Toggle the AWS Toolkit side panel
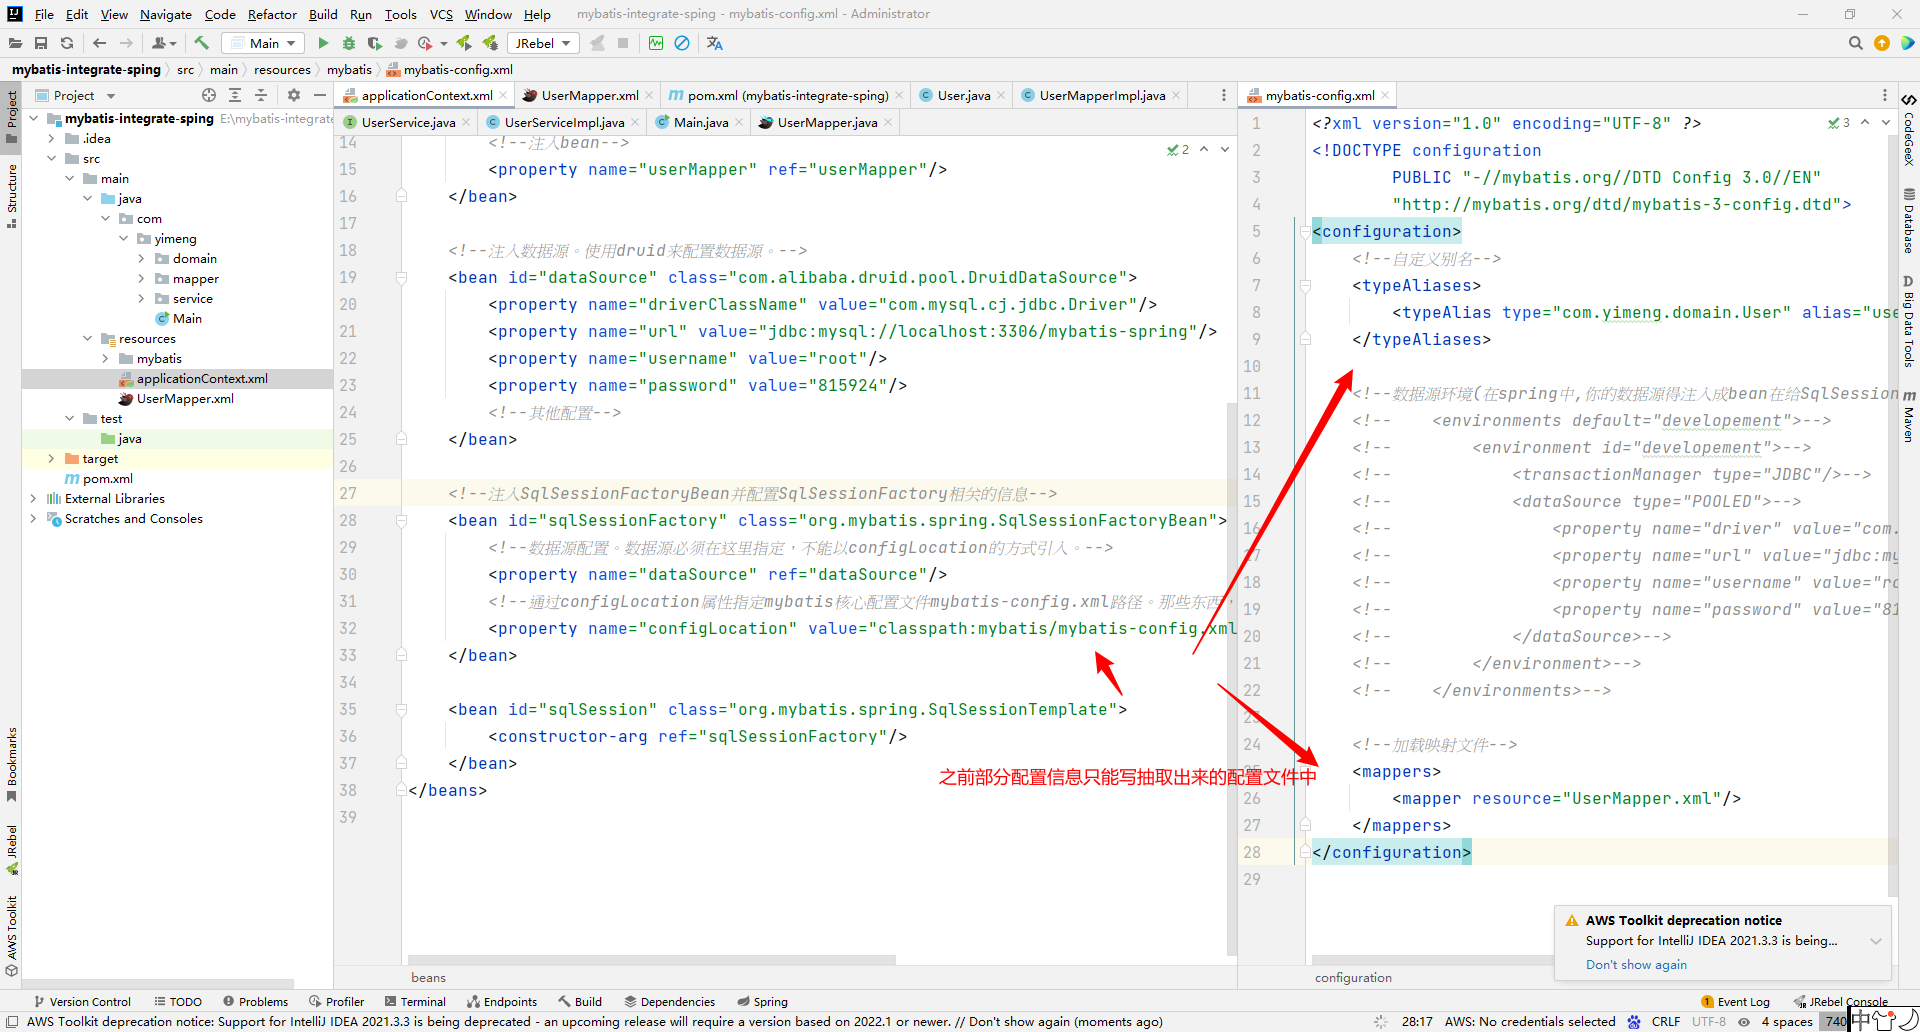The height and width of the screenshot is (1032, 1920). pyautogui.click(x=11, y=935)
